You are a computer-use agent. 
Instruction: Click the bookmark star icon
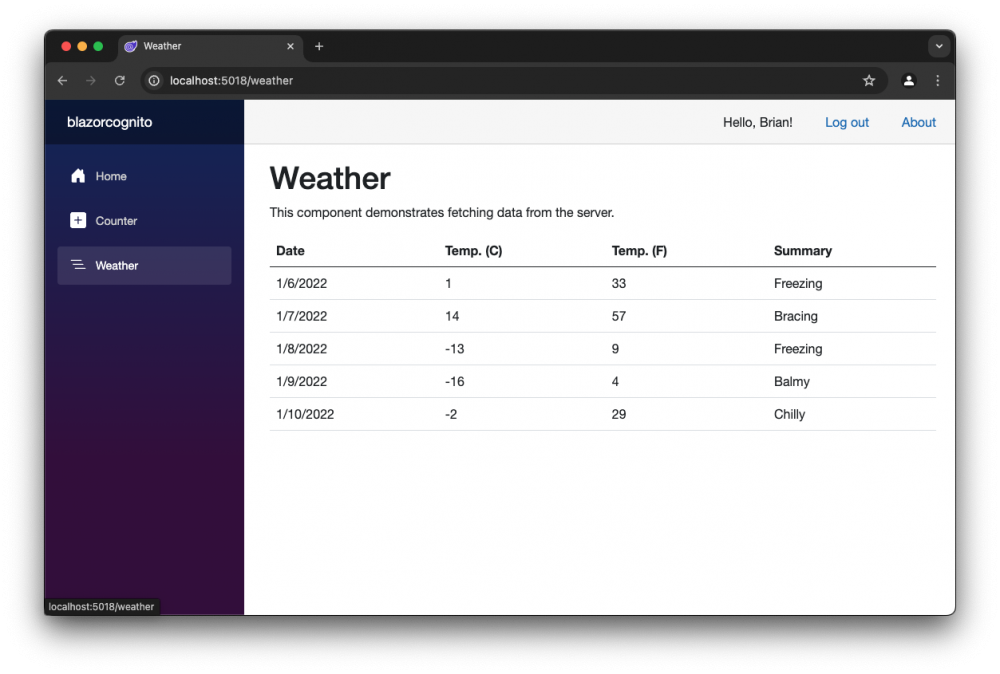pos(869,80)
